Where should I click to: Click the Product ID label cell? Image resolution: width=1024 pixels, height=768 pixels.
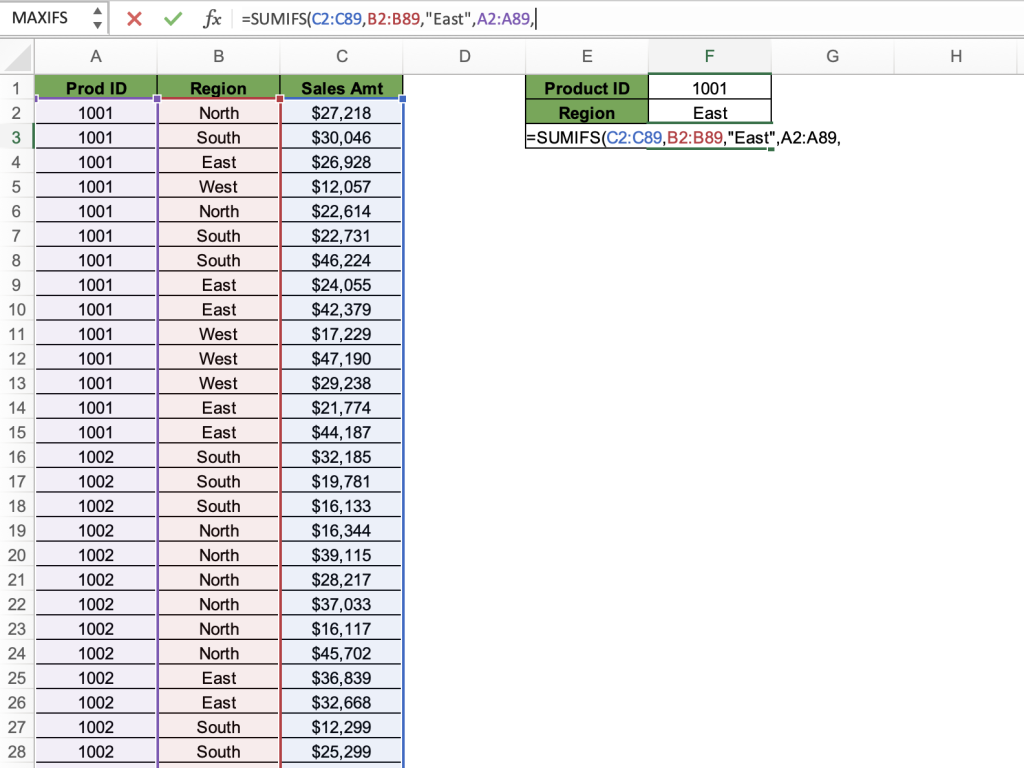point(587,88)
